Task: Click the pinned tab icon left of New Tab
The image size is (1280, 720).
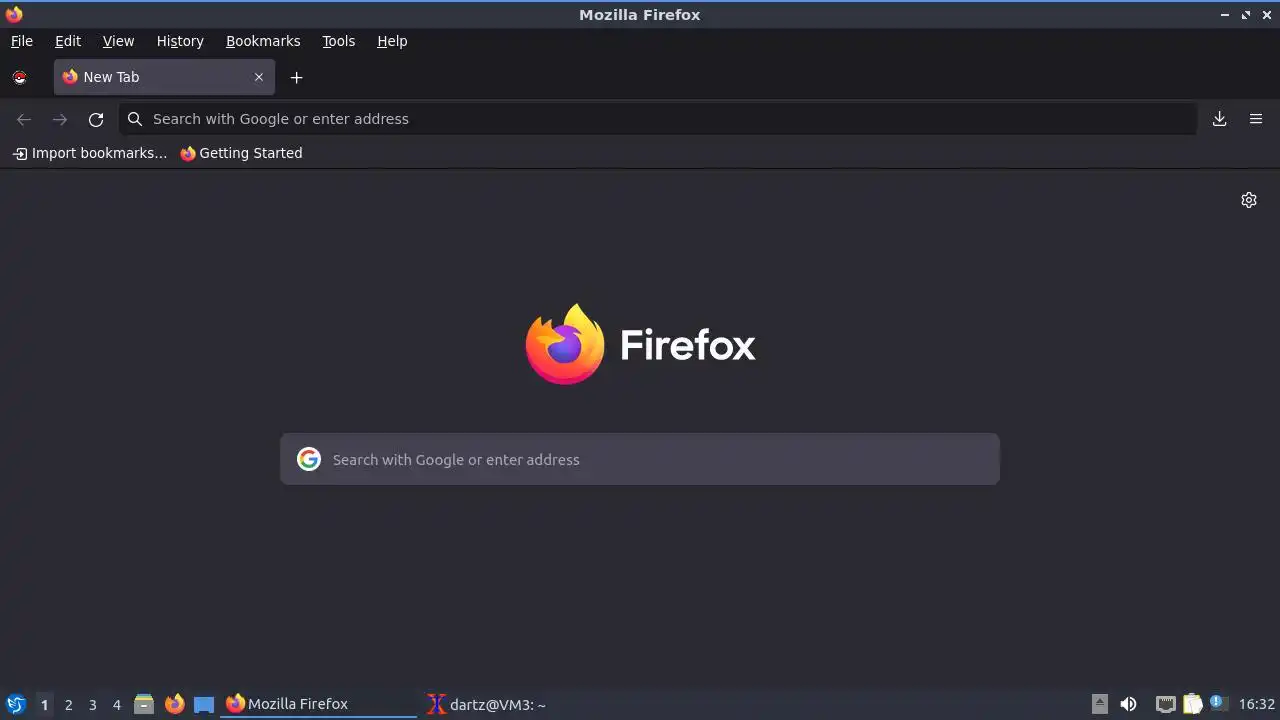Action: pos(19,77)
